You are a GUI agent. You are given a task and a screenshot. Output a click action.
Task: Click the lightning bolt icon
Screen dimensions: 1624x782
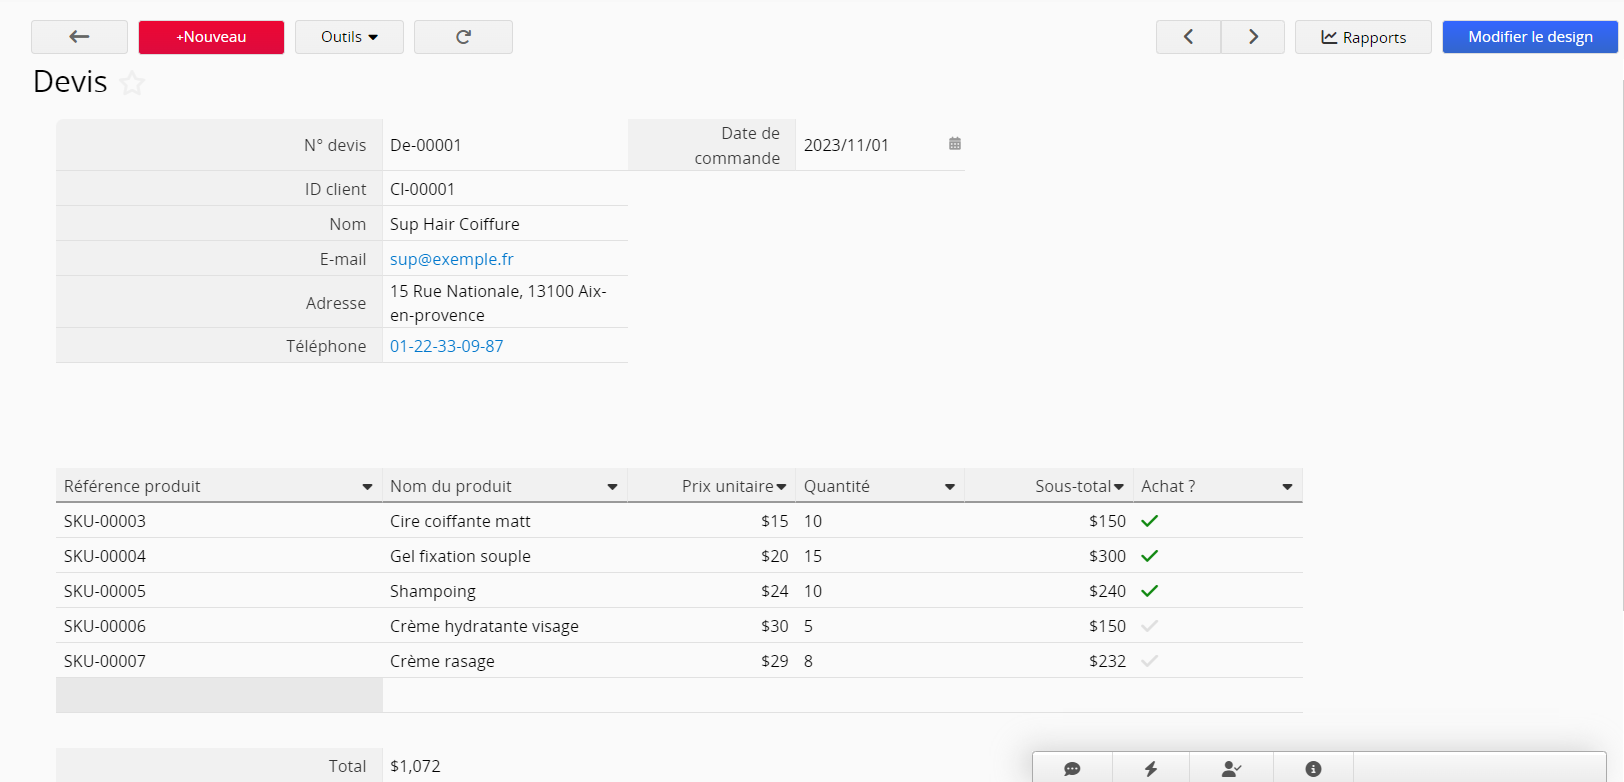click(1151, 768)
